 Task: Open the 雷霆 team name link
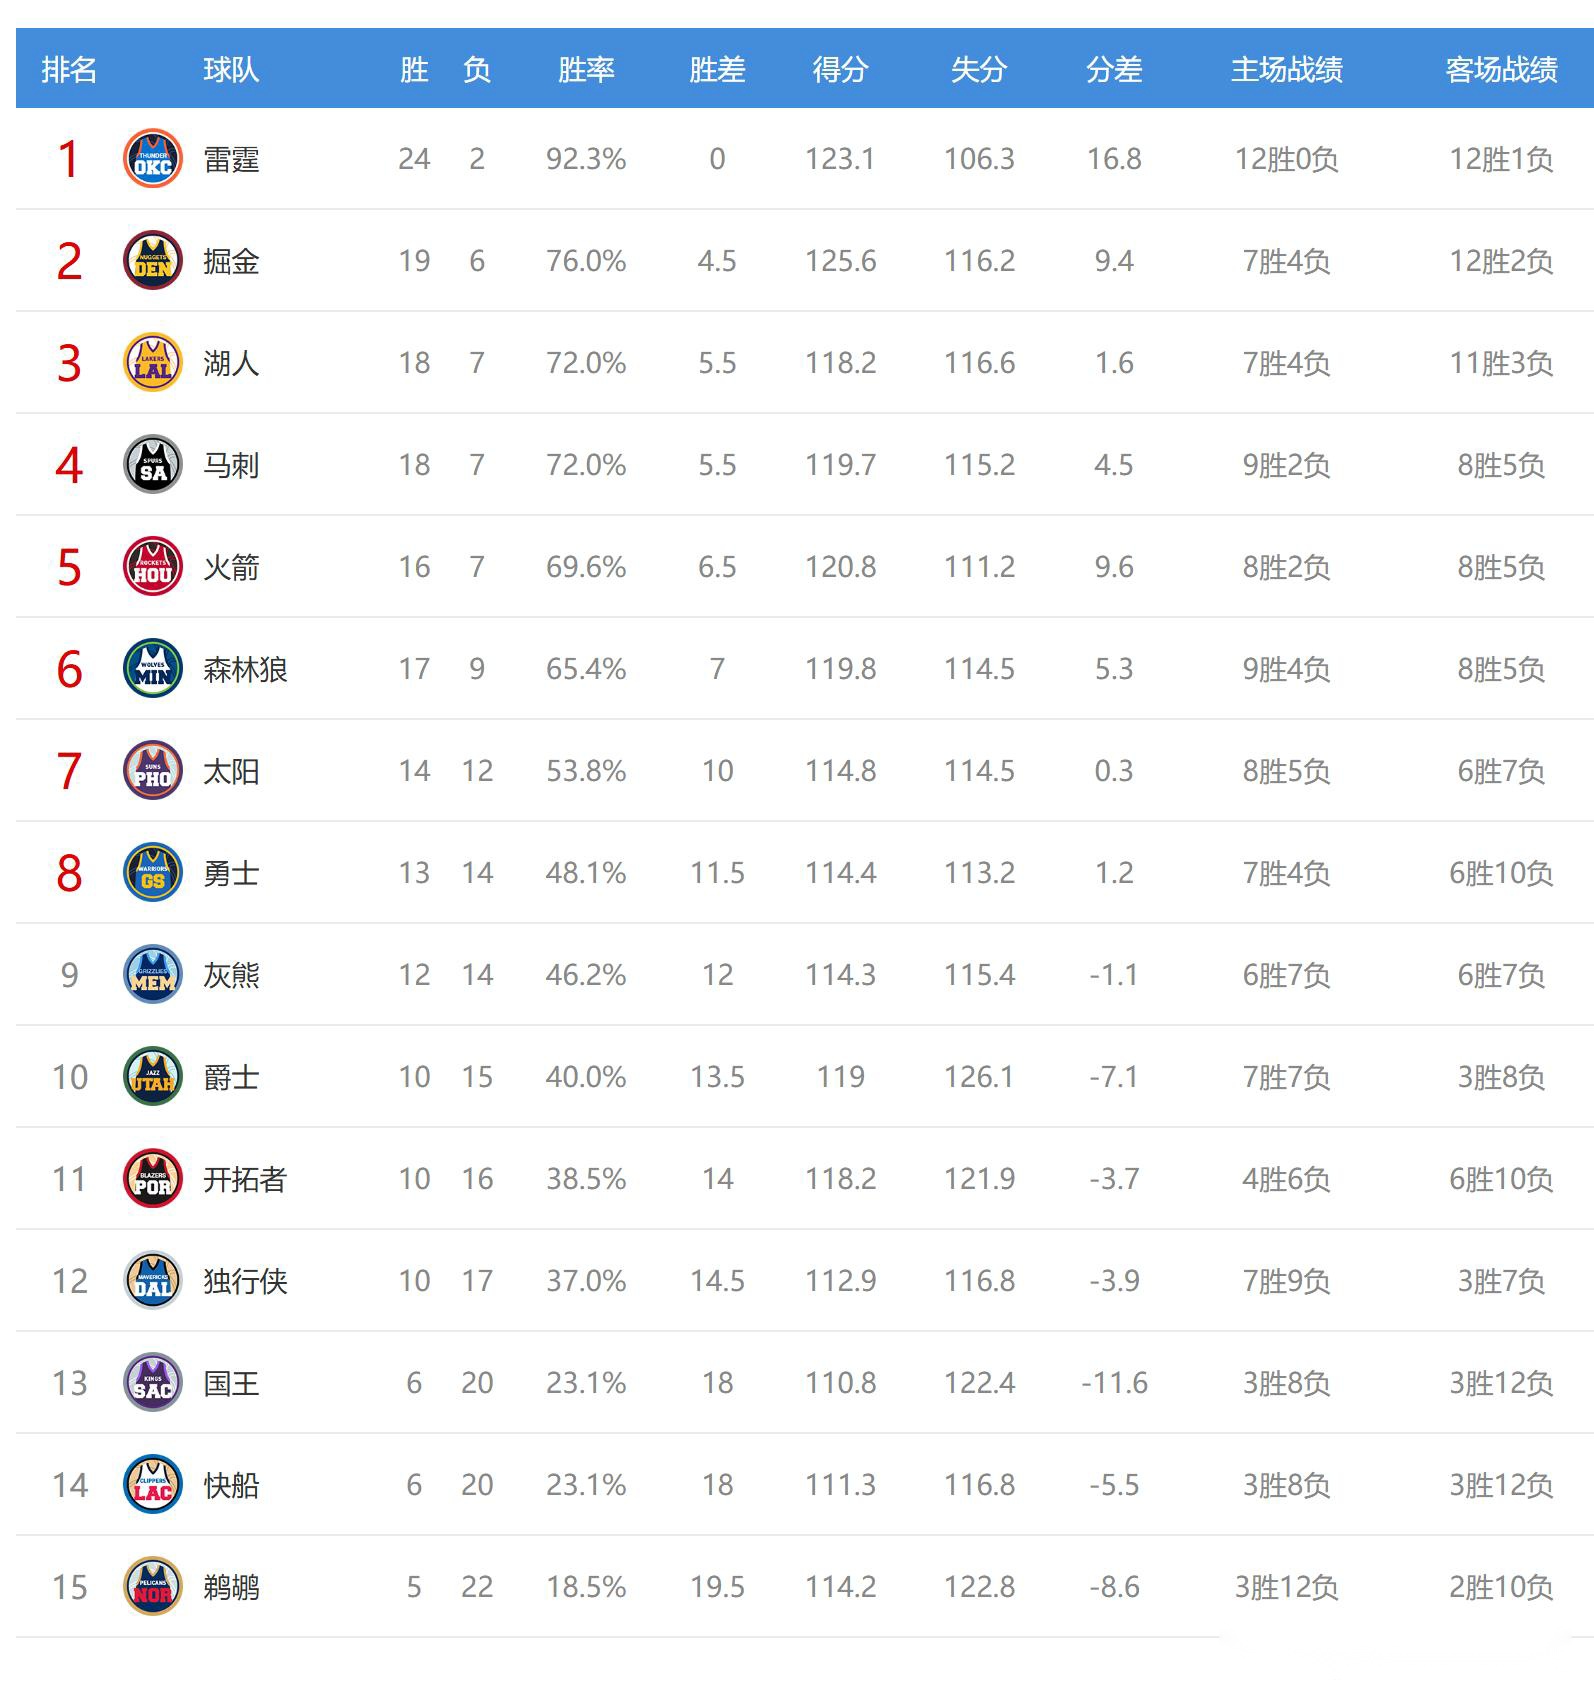[231, 160]
